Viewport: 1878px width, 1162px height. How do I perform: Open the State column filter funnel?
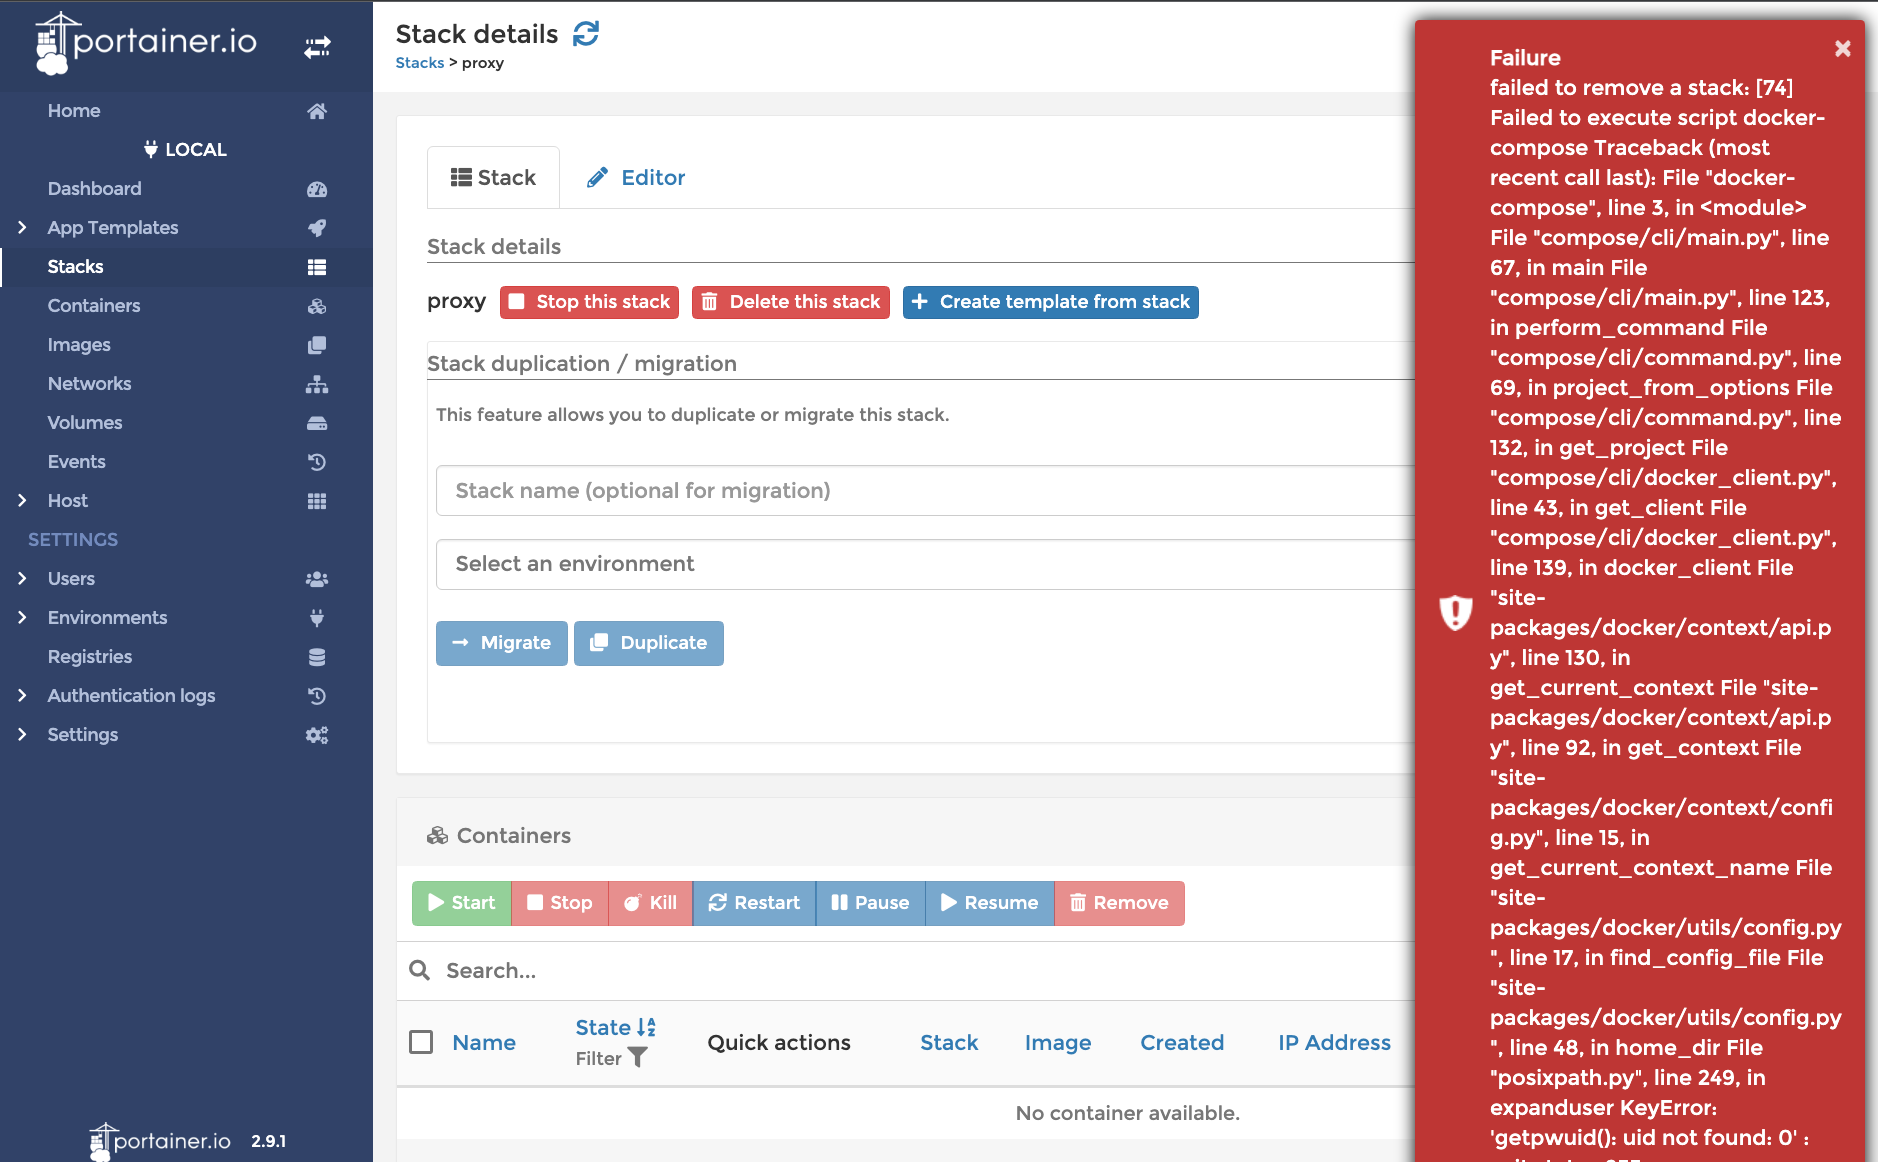point(637,1058)
